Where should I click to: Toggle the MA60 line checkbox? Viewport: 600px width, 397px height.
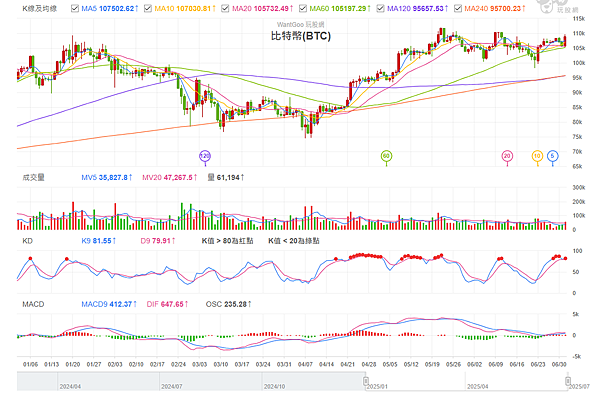pyautogui.click(x=303, y=8)
